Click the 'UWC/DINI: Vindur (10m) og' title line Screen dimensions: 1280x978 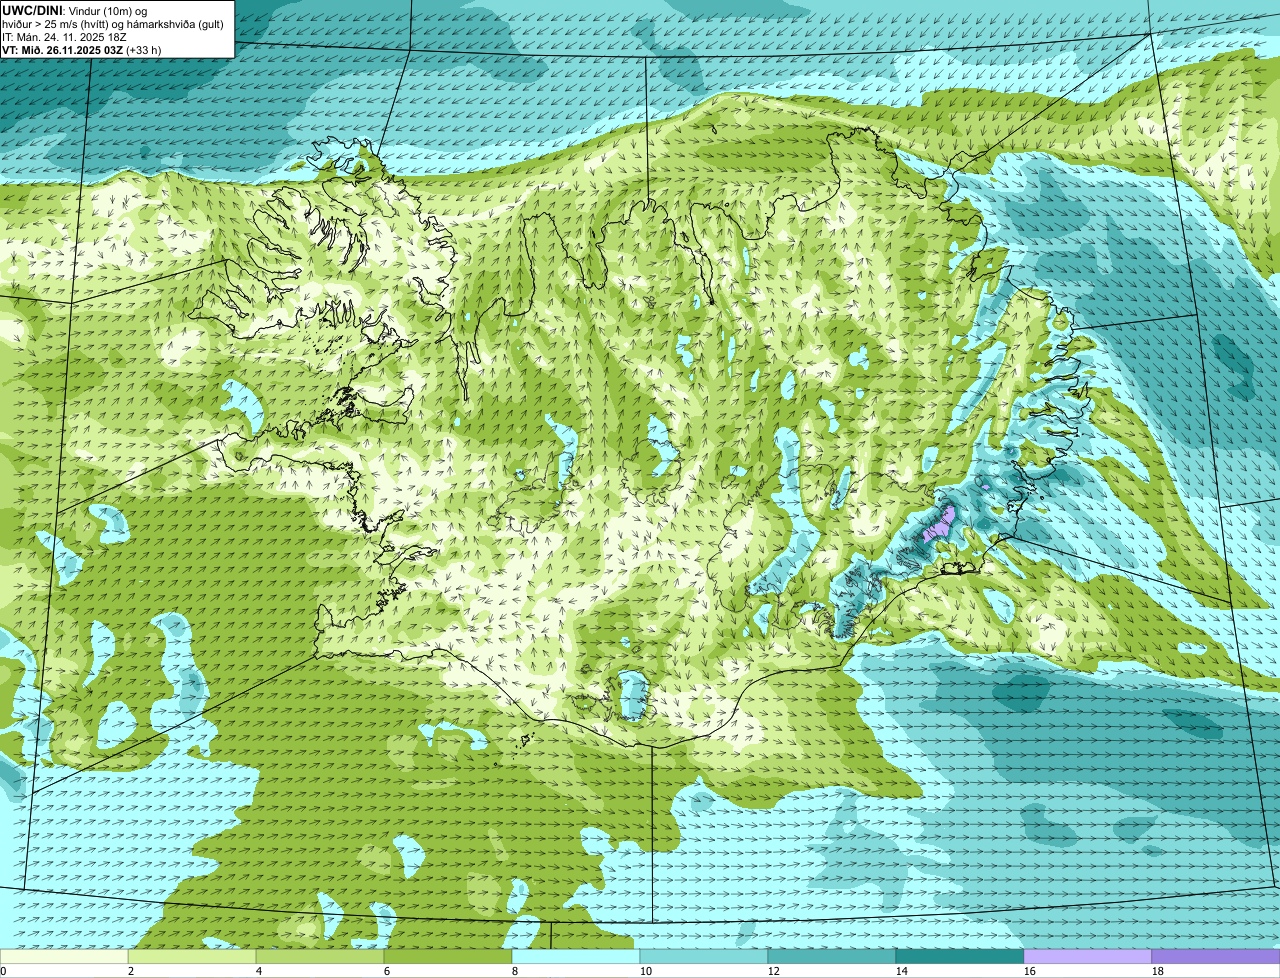tap(74, 10)
